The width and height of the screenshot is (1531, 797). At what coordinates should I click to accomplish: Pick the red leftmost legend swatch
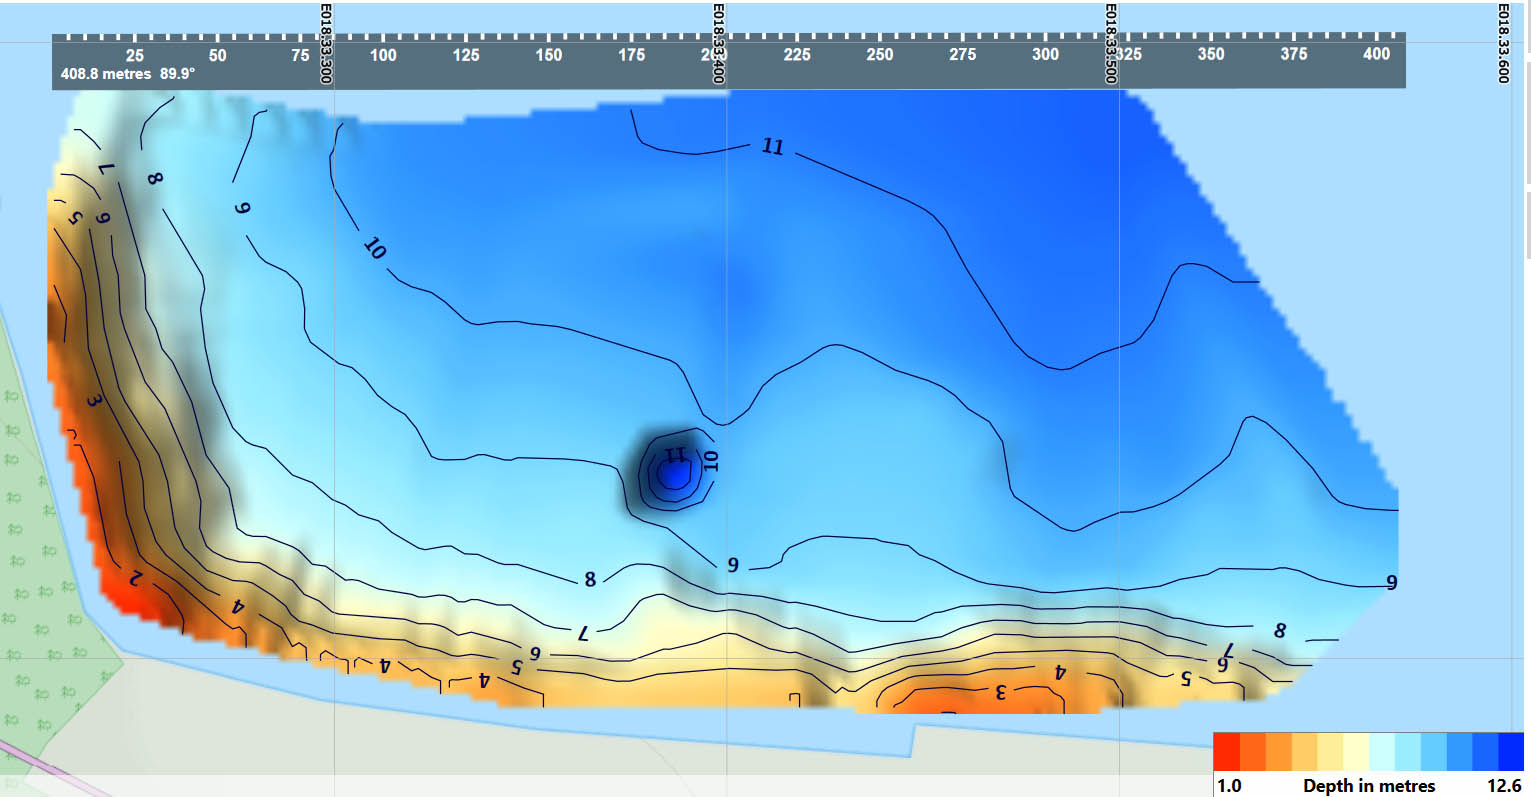(x=1226, y=750)
